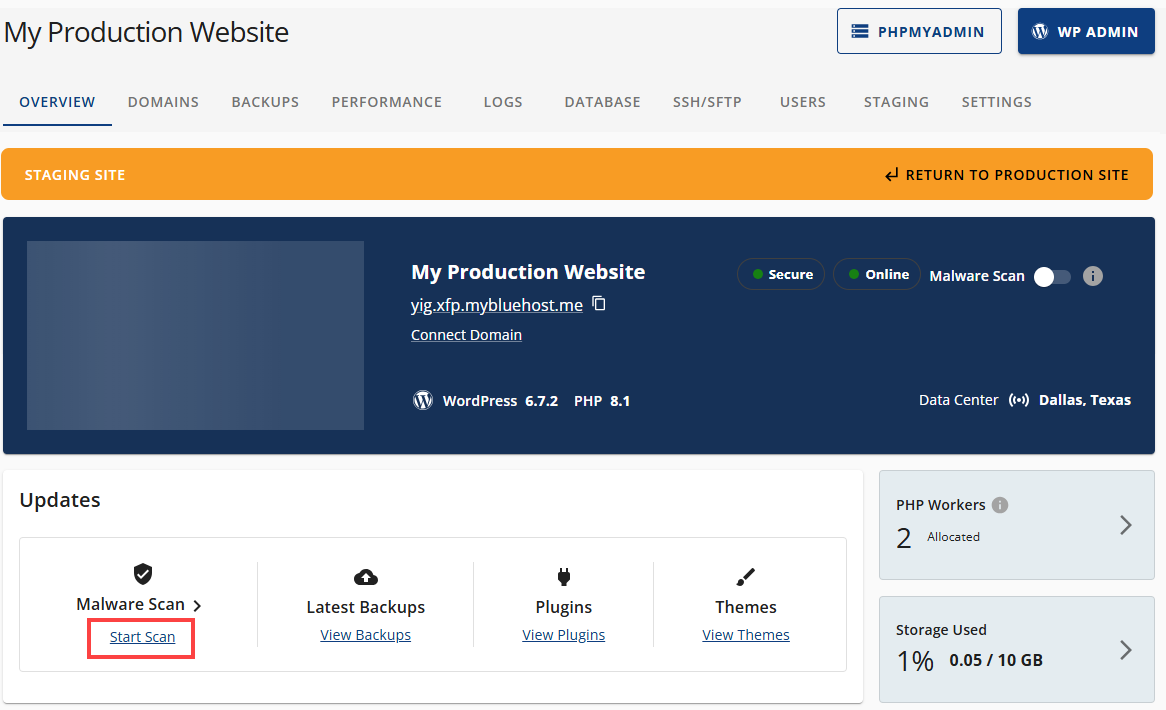Click the WordPress logo icon
The height and width of the screenshot is (710, 1166).
[423, 400]
